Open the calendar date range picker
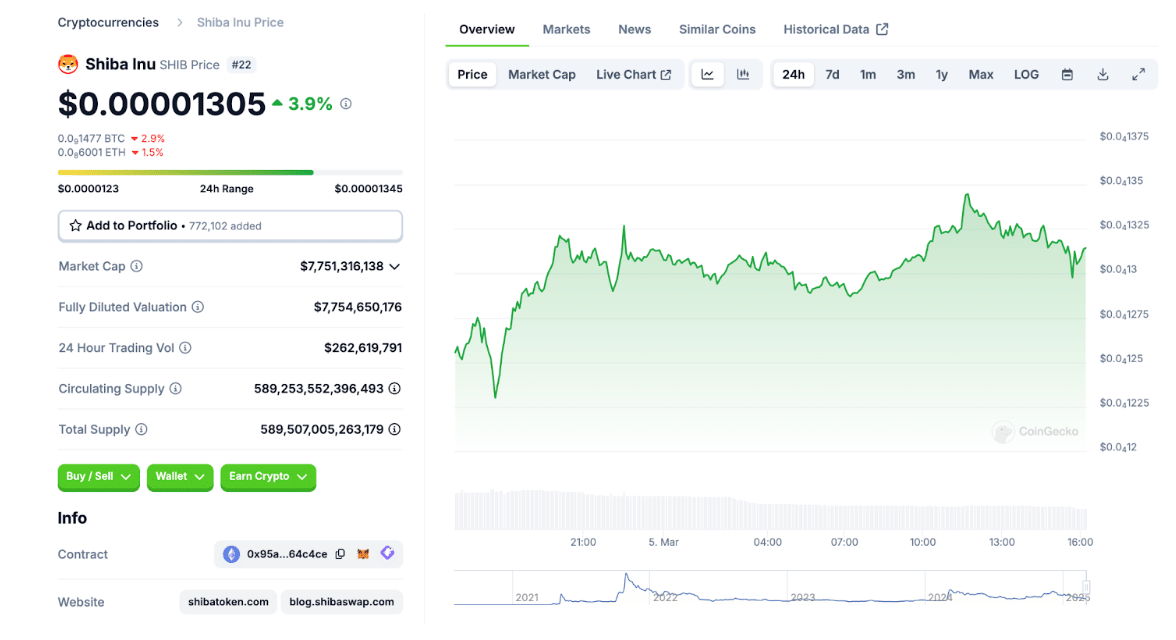 point(1067,75)
